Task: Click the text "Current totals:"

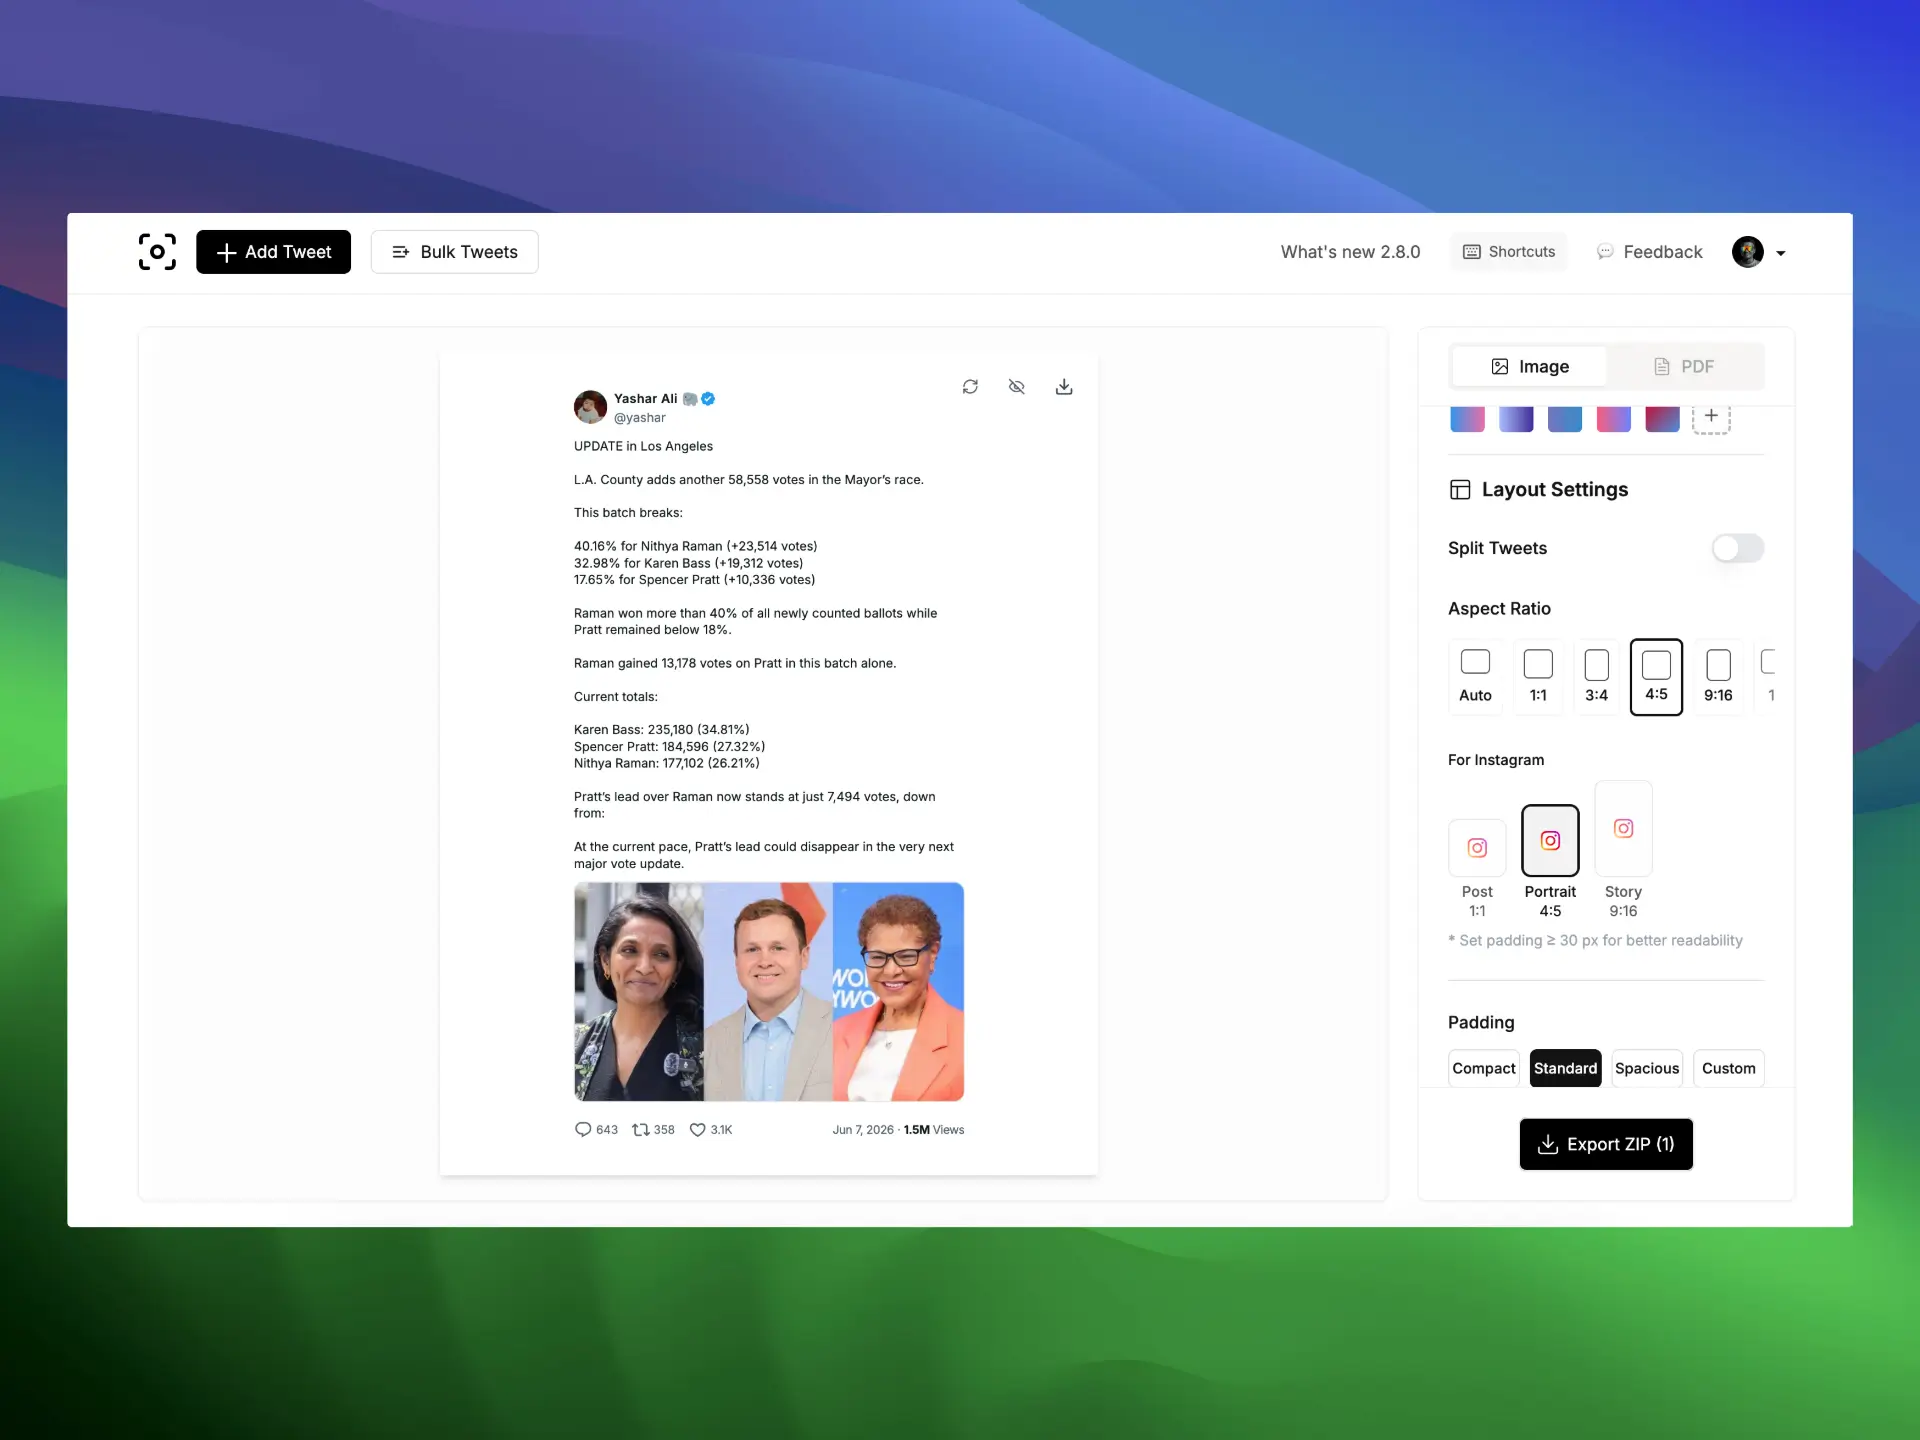Action: [x=616, y=697]
